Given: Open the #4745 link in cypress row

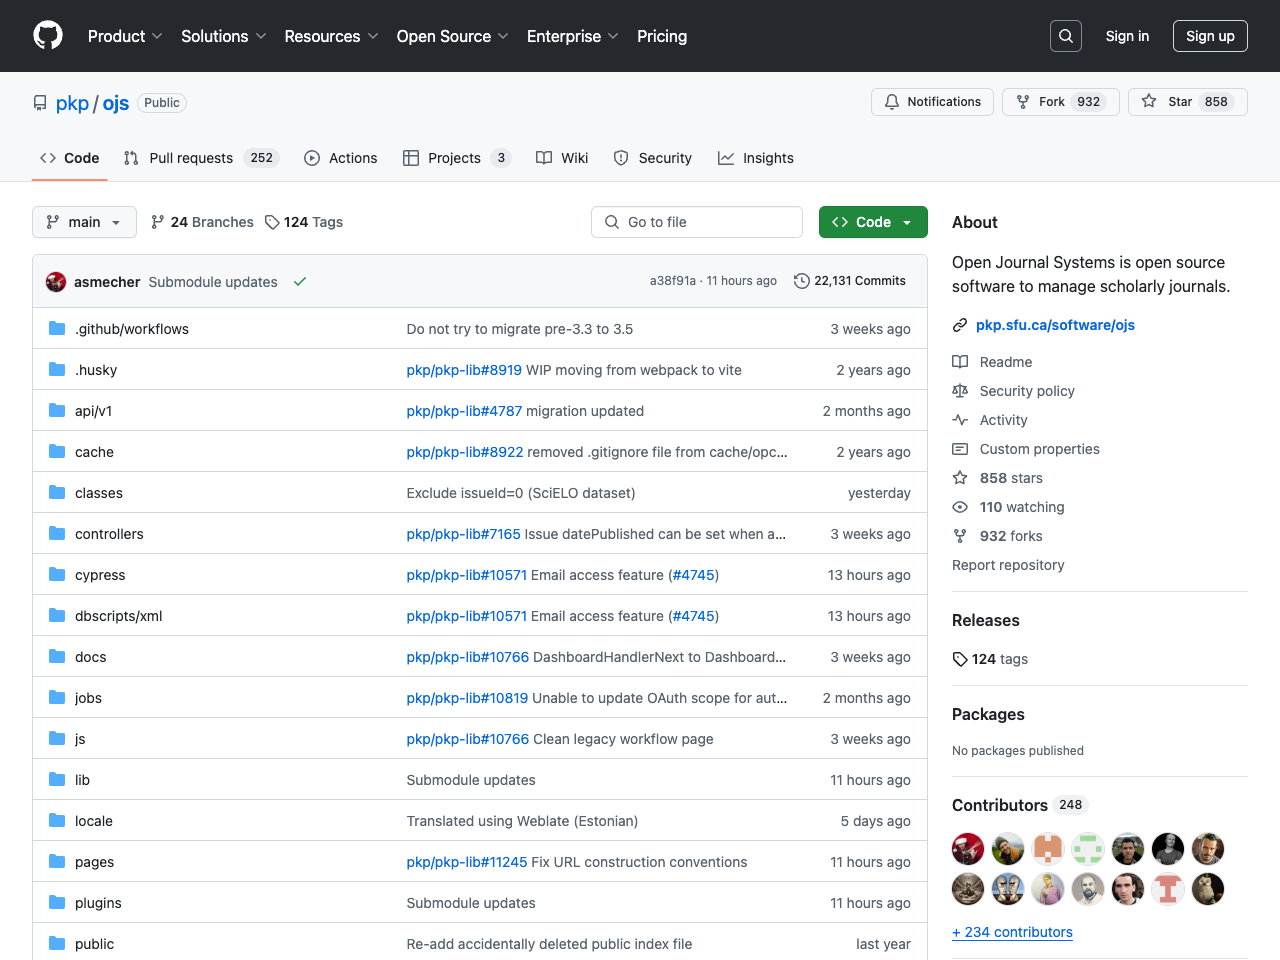Looking at the screenshot, I should point(693,575).
